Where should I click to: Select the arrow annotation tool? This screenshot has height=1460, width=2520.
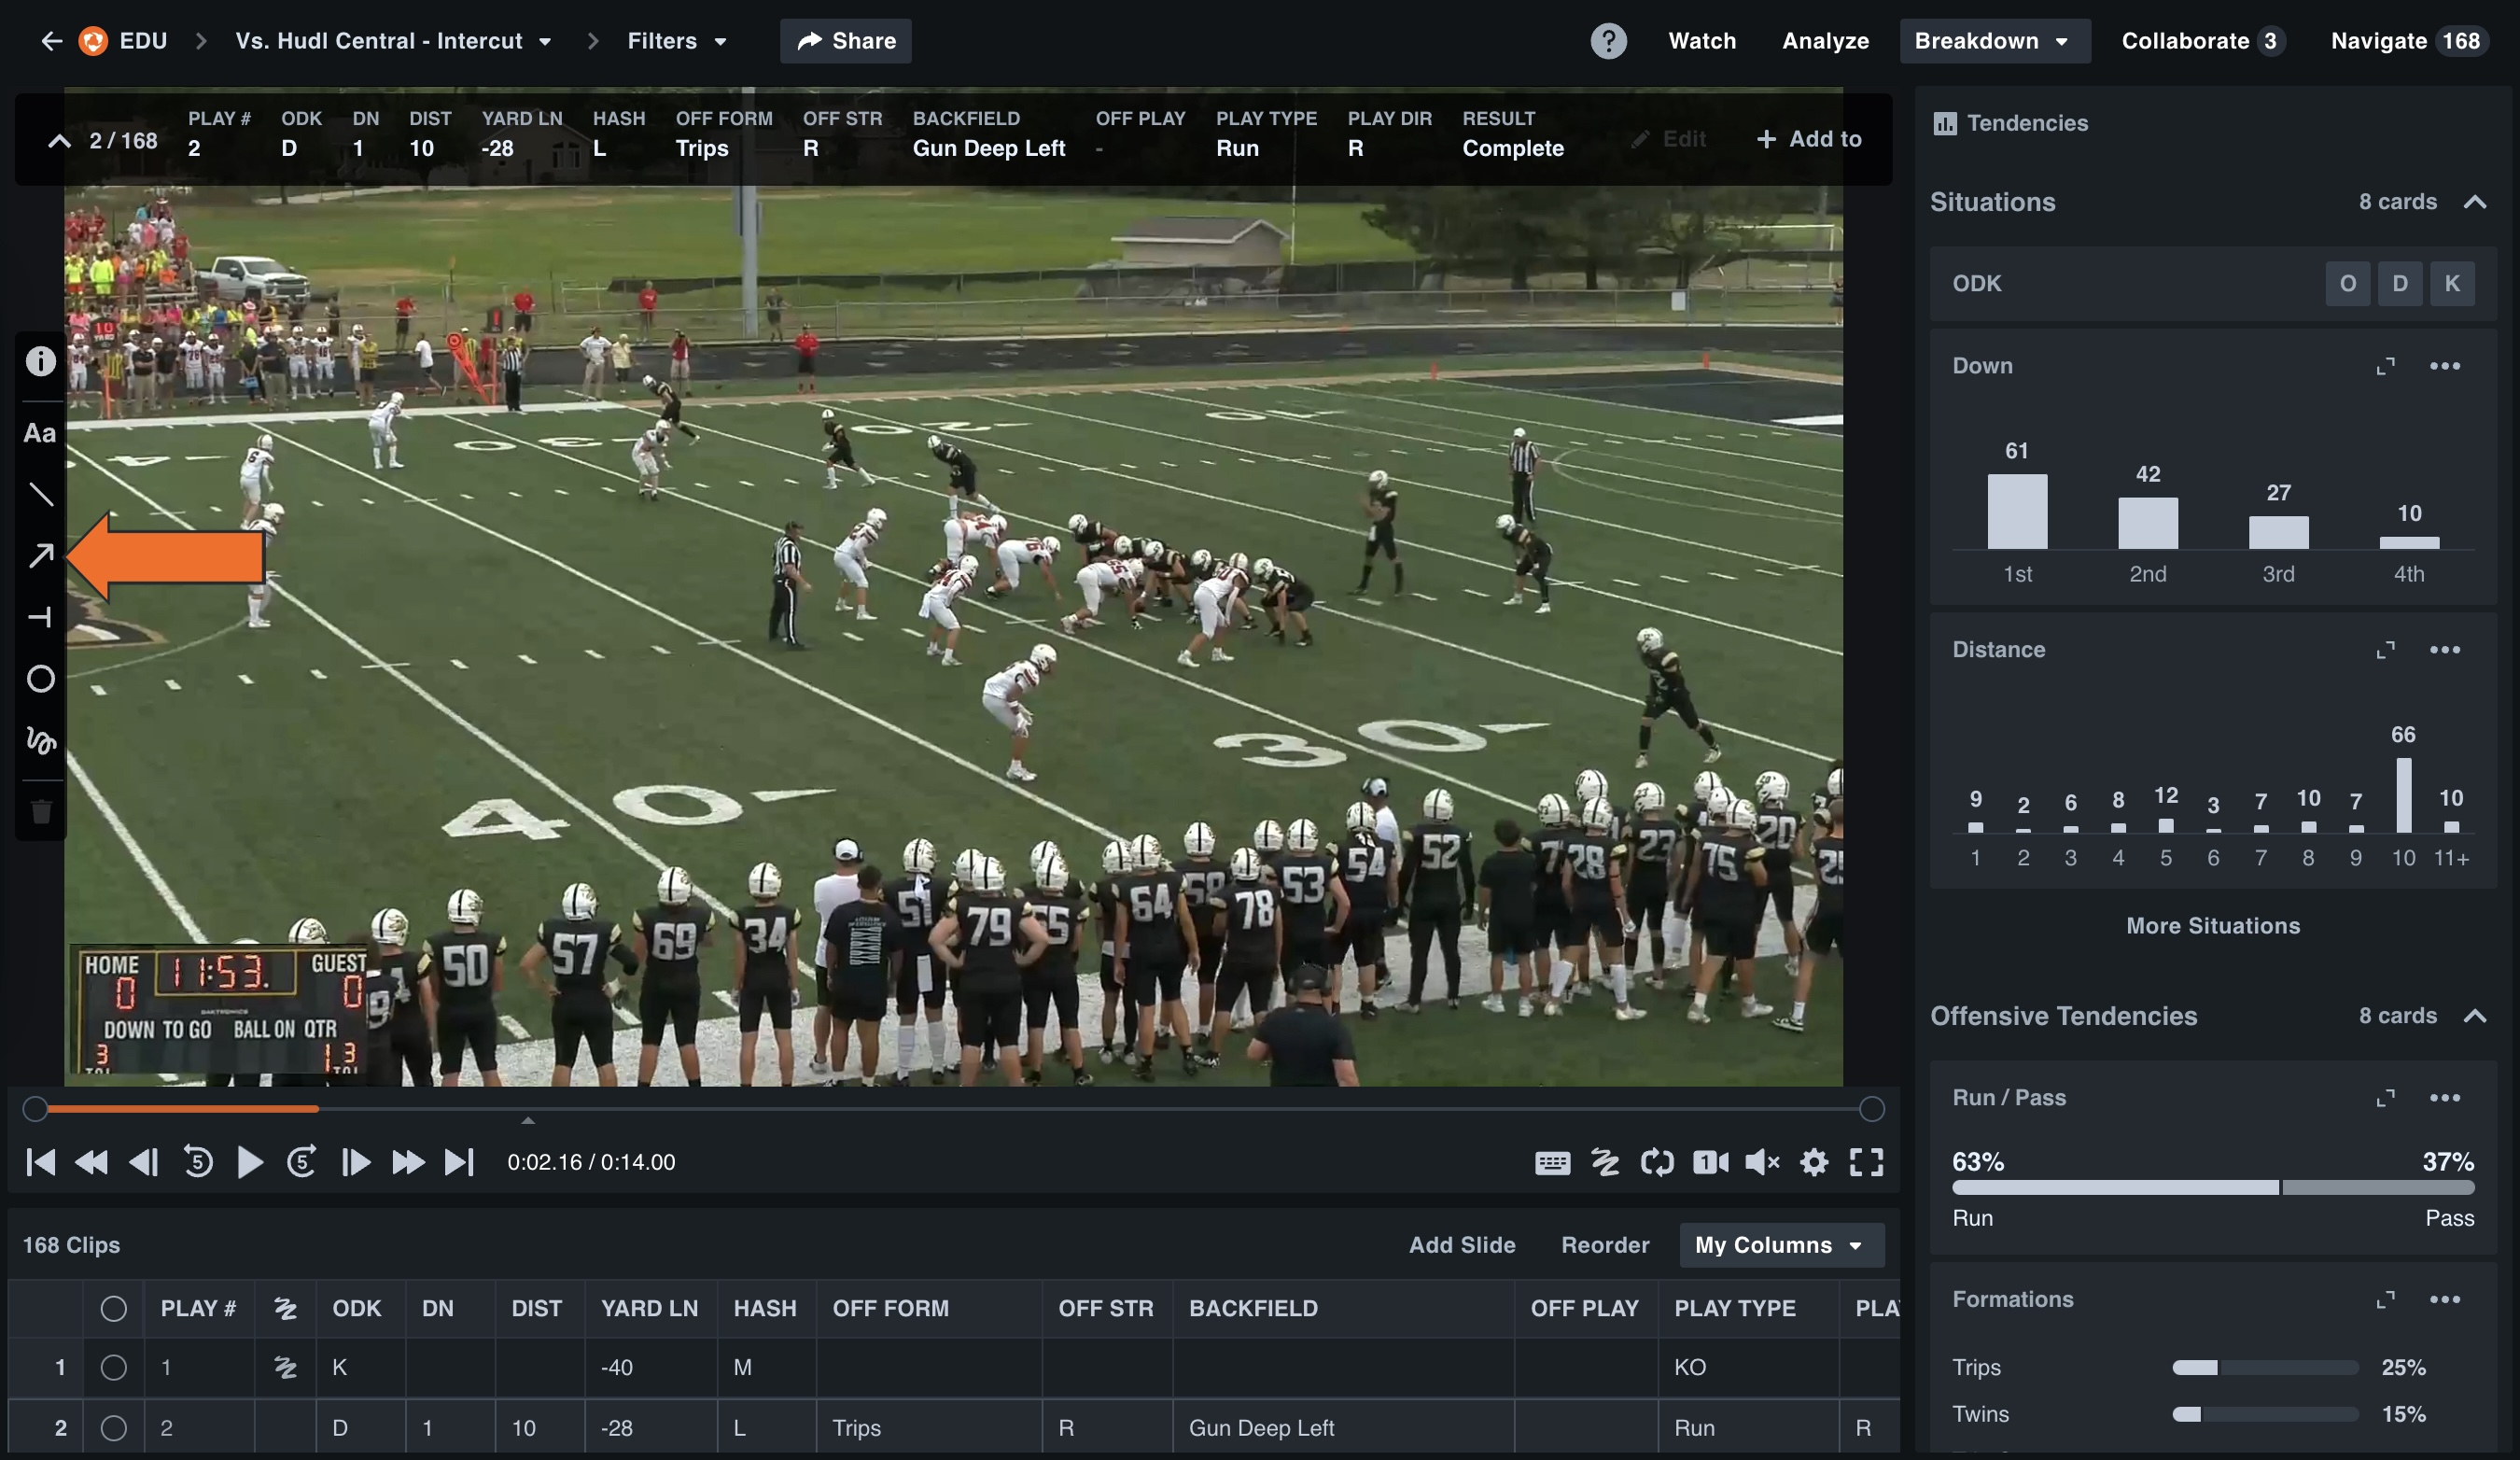tap(41, 556)
